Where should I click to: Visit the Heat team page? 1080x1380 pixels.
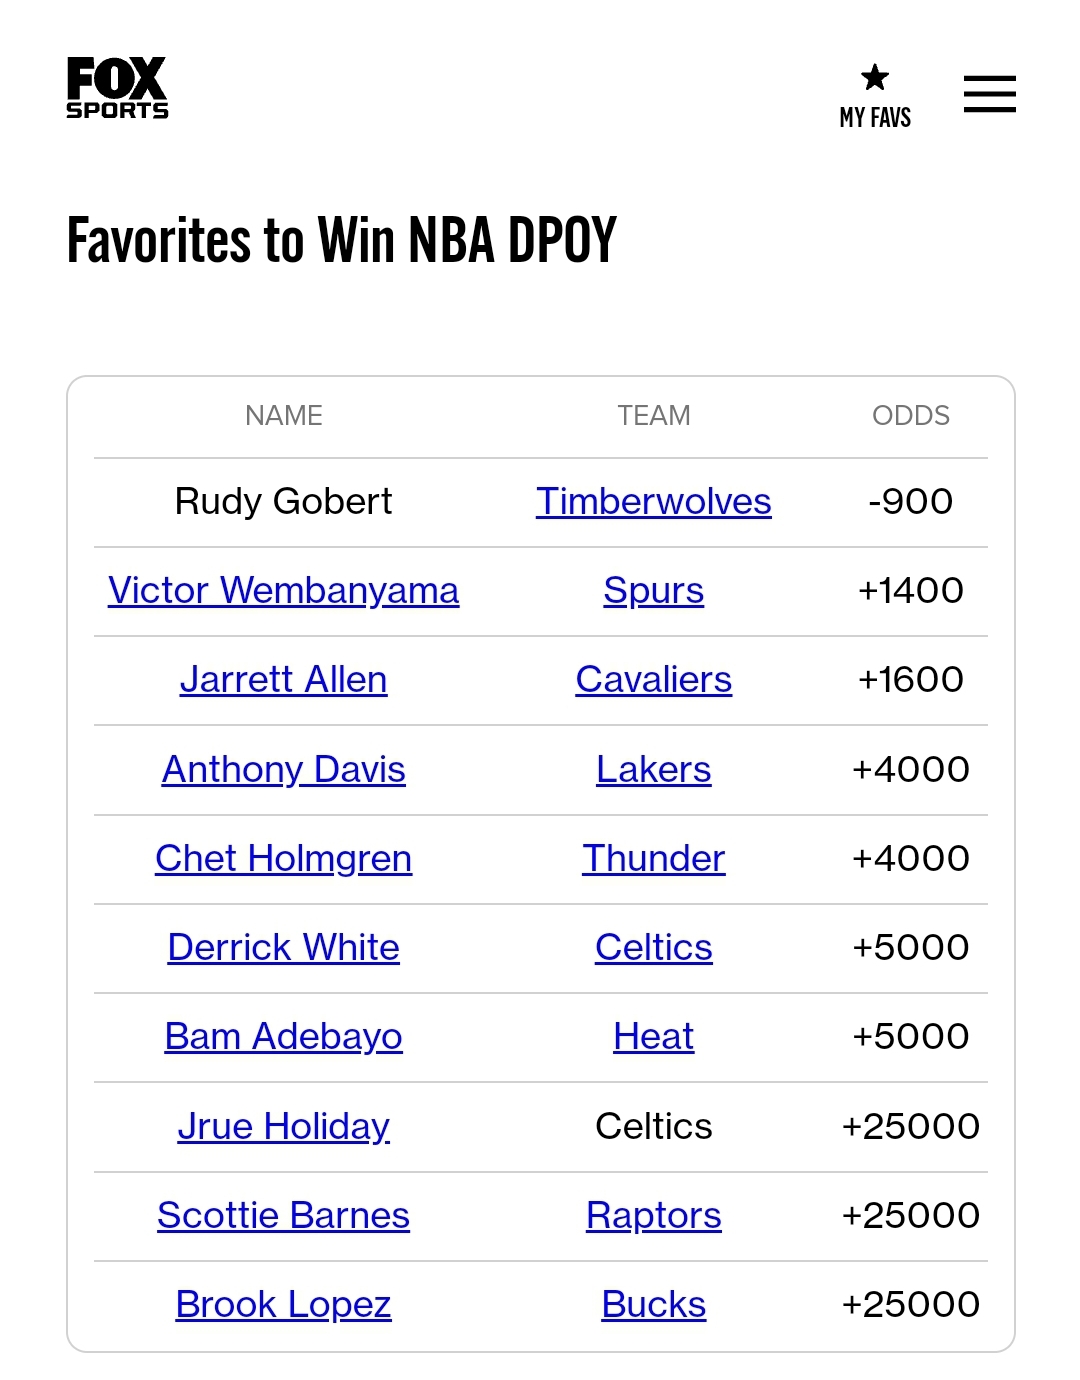pyautogui.click(x=654, y=1036)
